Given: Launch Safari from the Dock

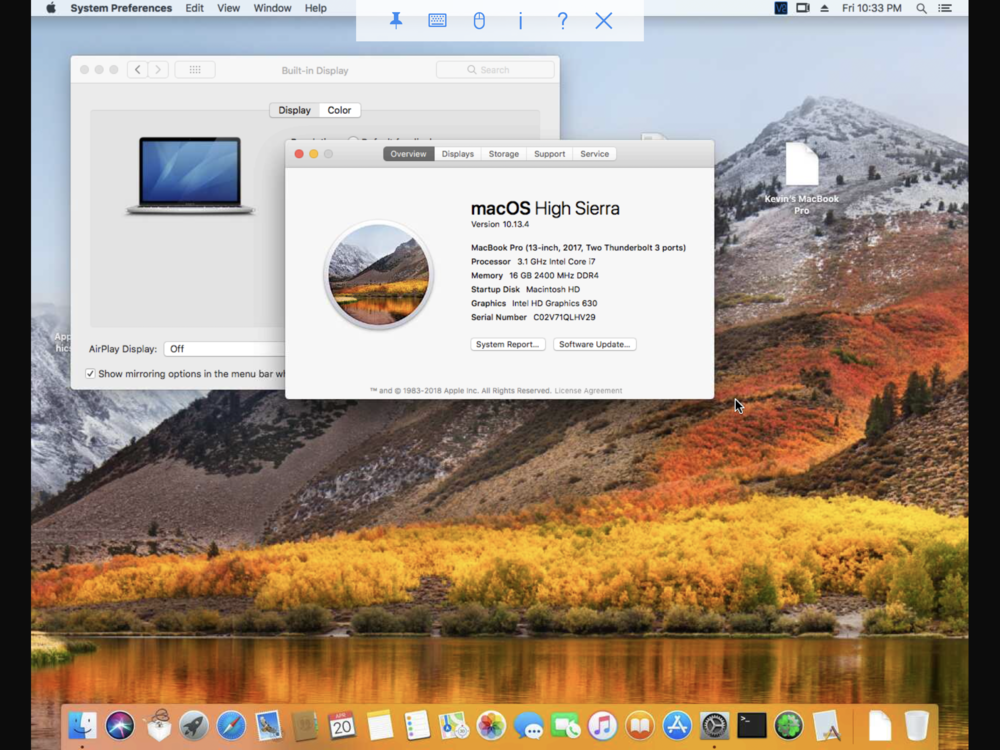Looking at the screenshot, I should (231, 726).
